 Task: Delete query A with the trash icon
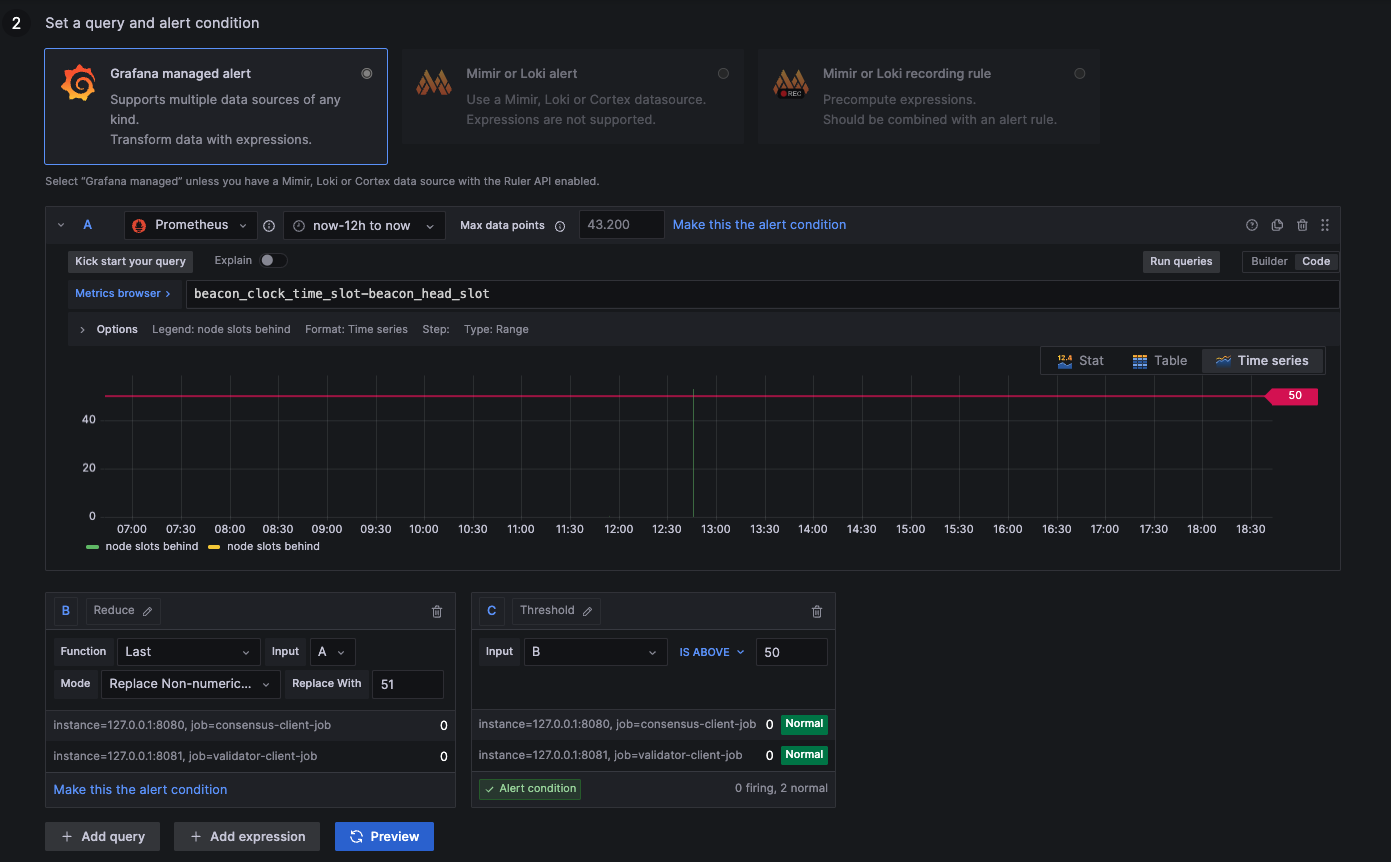(x=1302, y=225)
